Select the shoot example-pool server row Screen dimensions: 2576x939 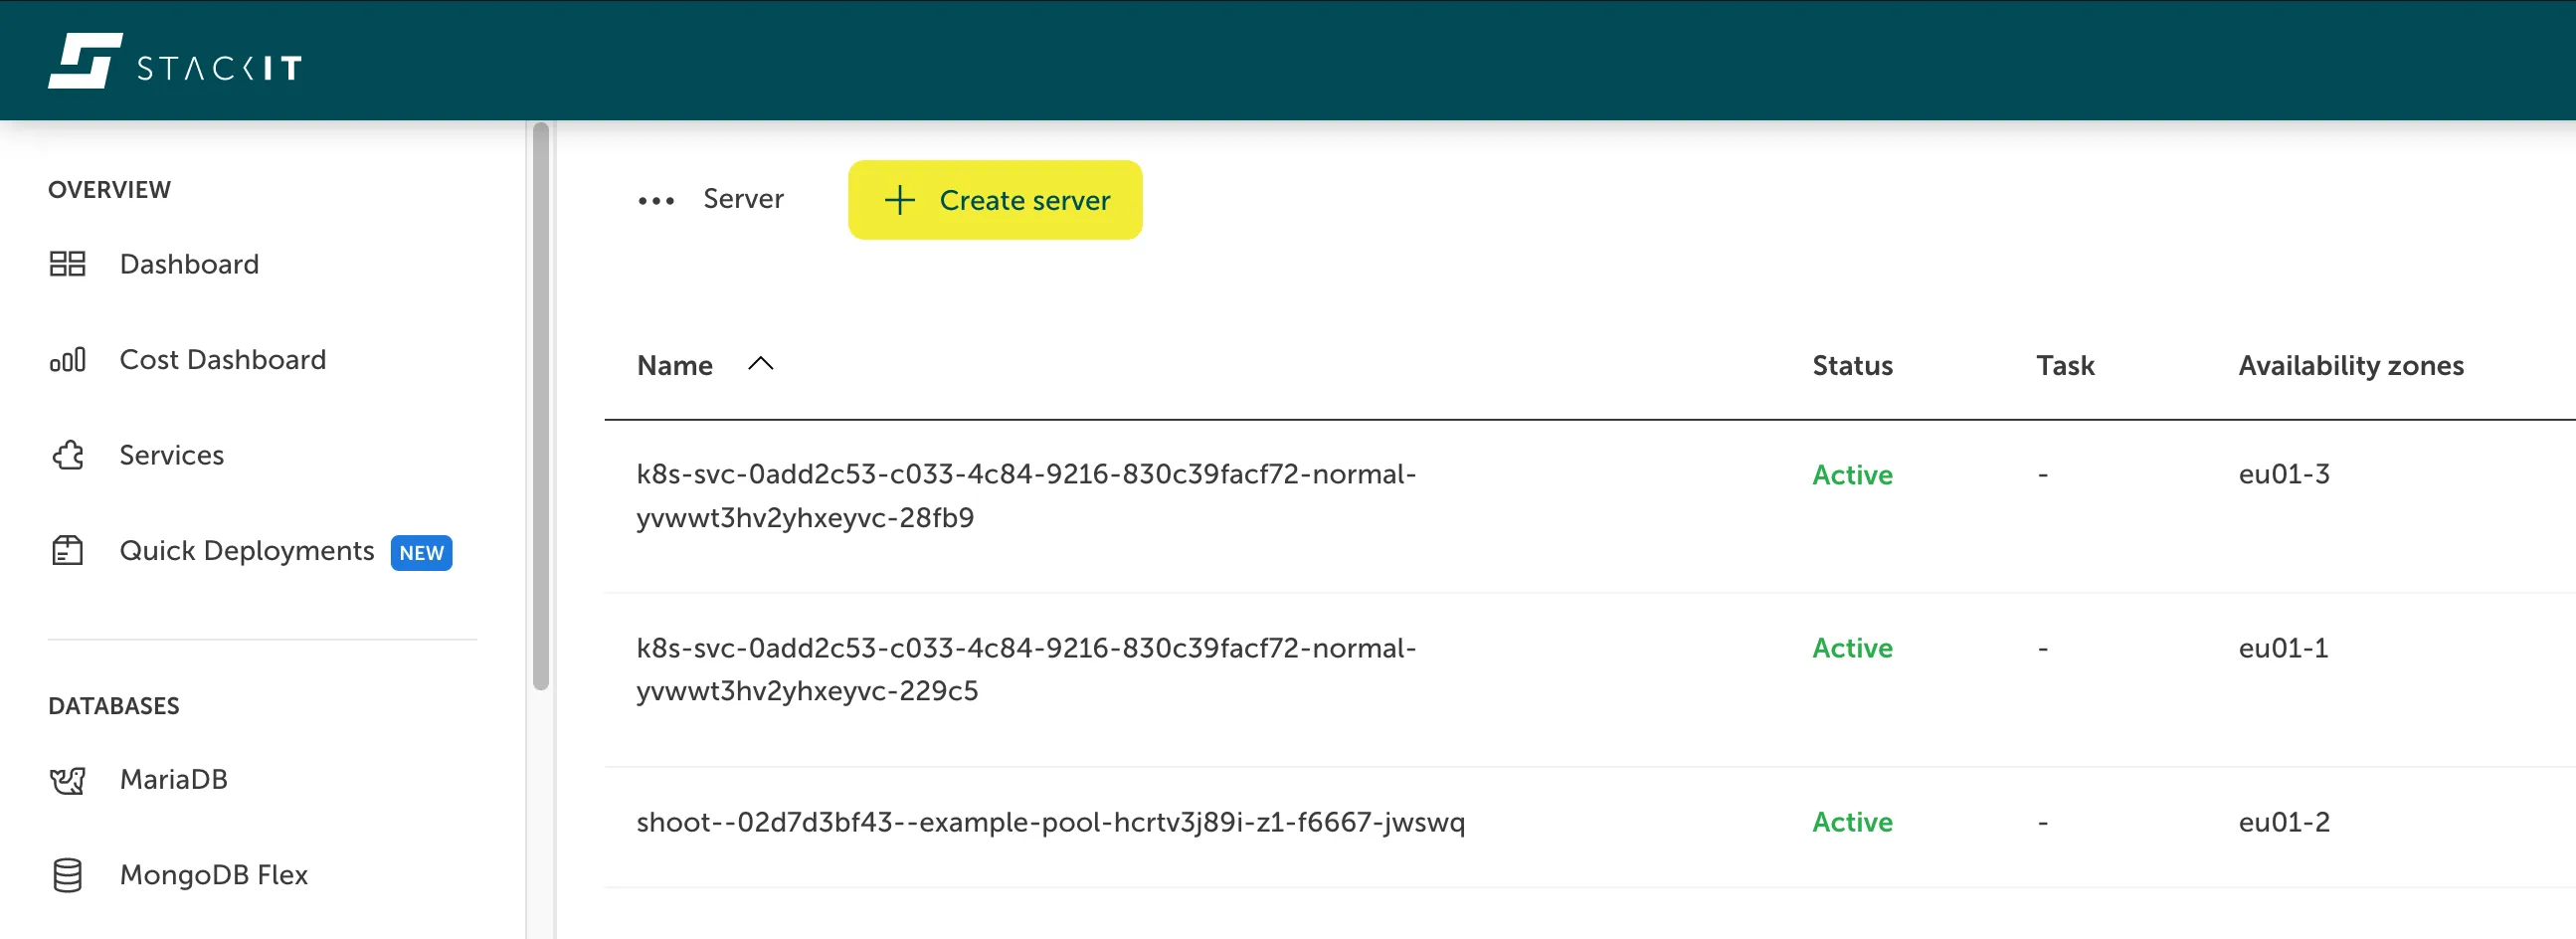[x=1050, y=822]
